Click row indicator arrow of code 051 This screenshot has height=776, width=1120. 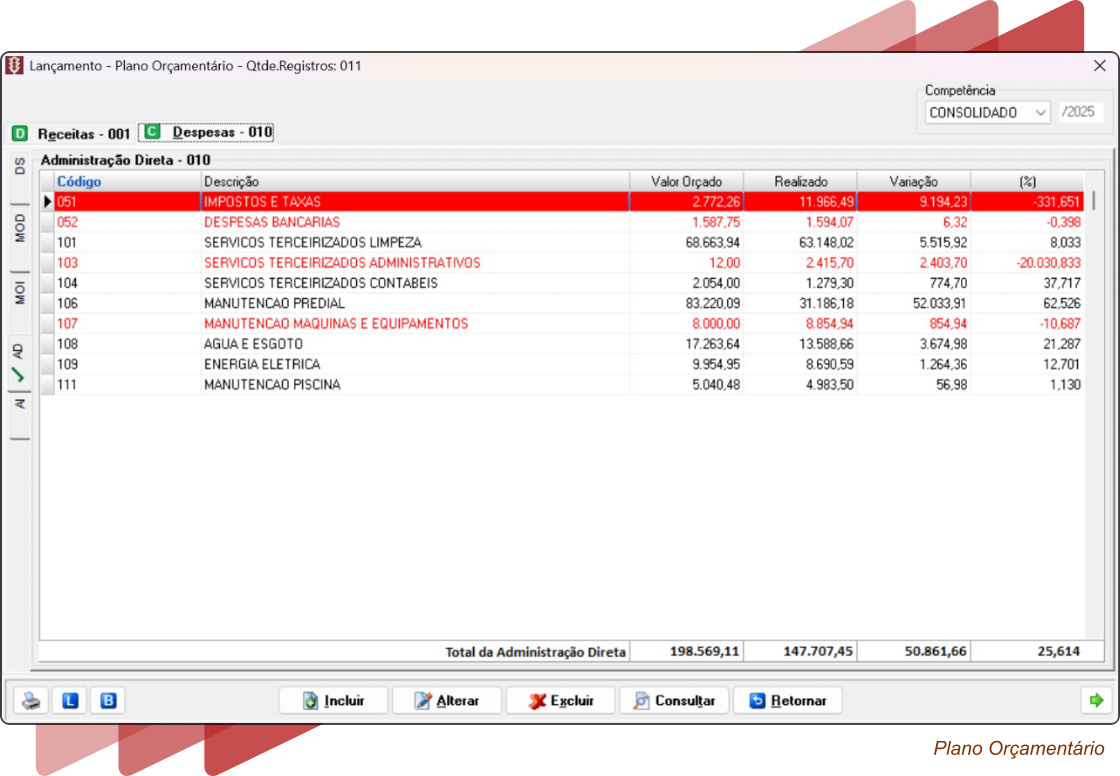(x=46, y=202)
